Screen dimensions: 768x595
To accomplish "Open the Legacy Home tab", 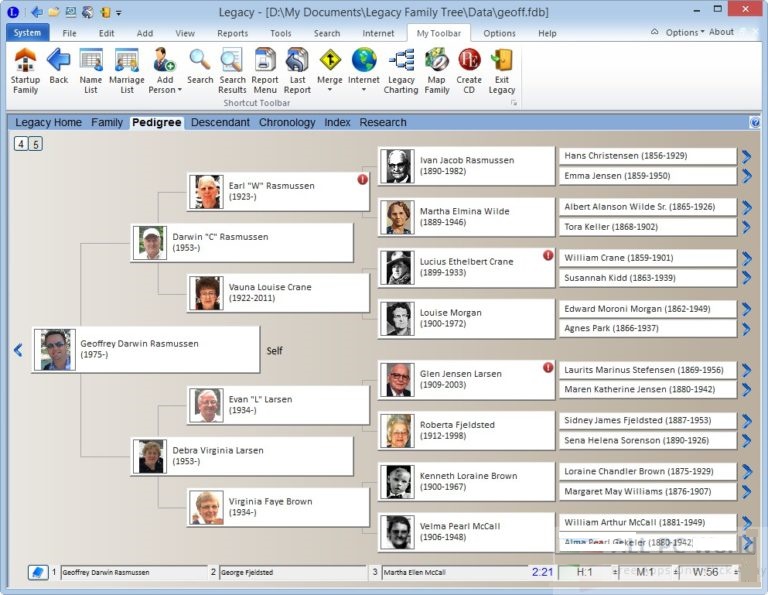I will [48, 122].
